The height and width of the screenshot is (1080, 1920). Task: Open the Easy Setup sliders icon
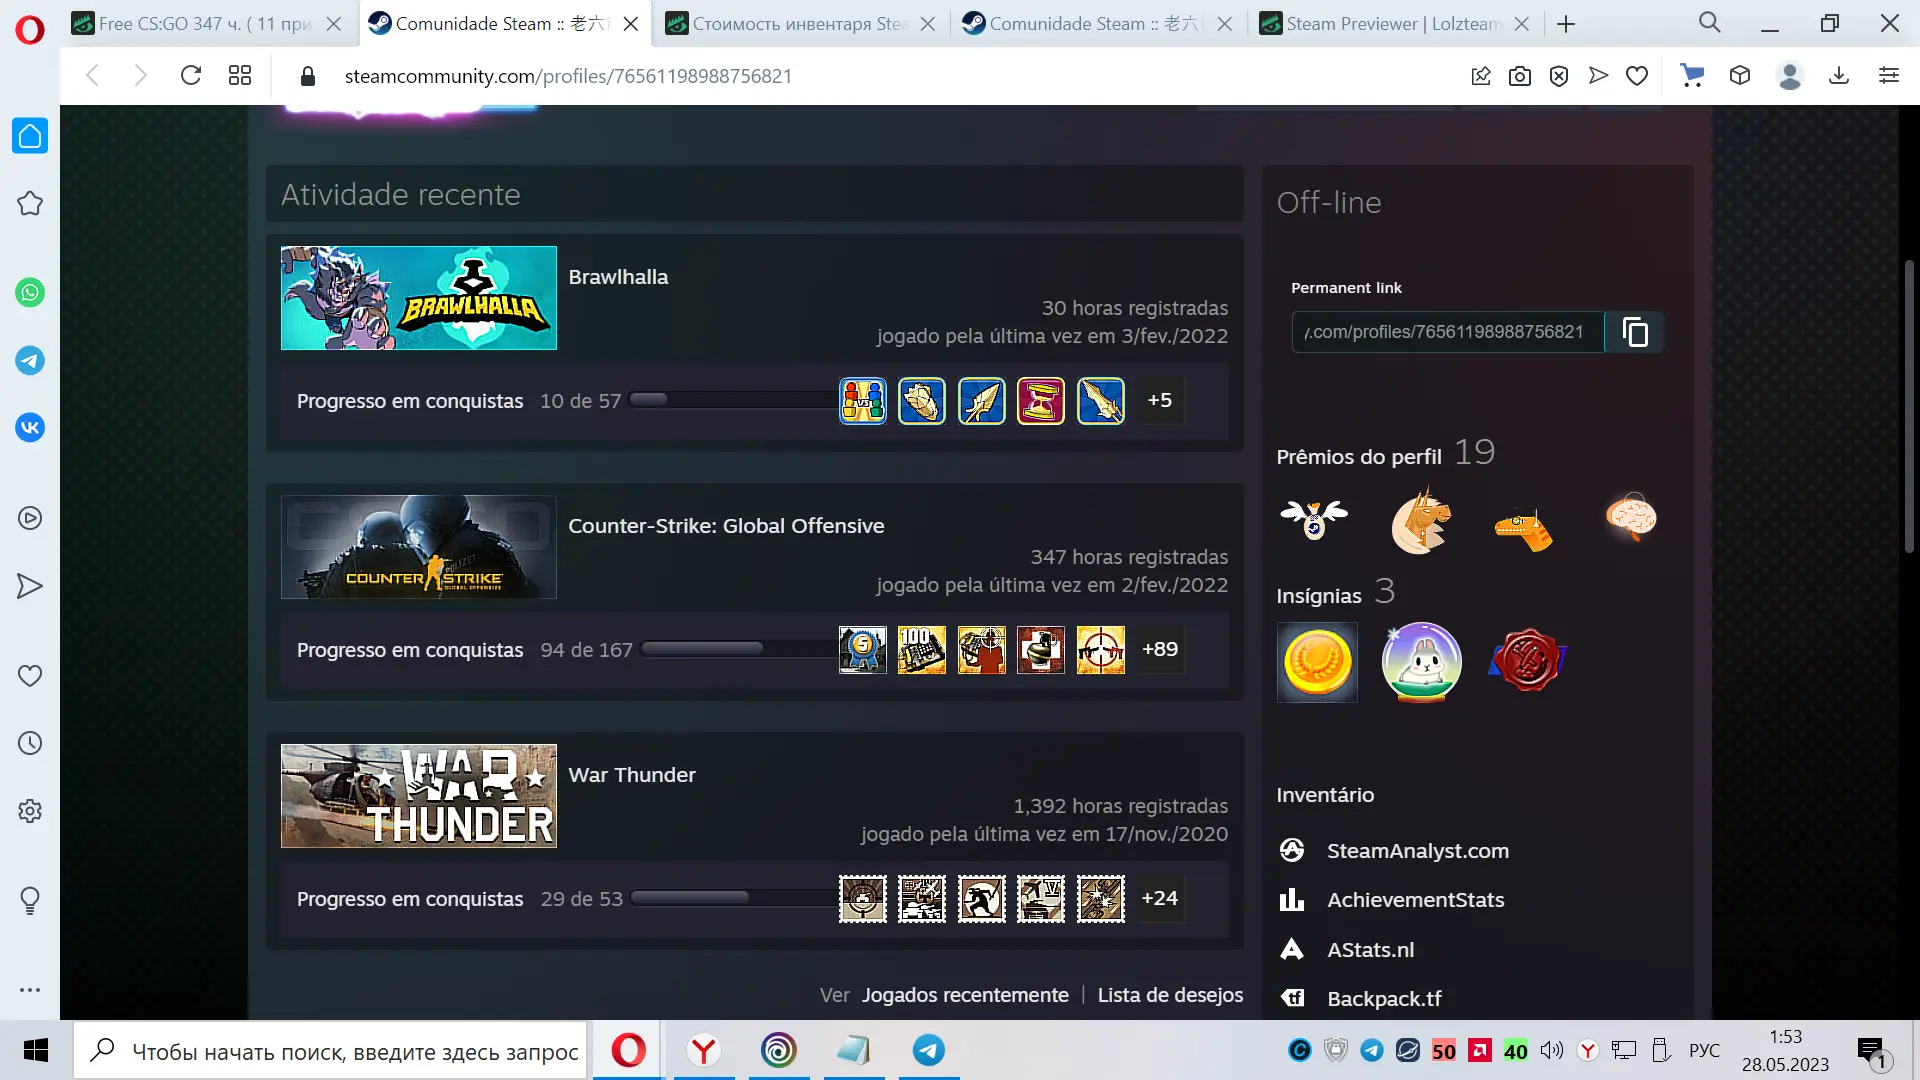1889,76
